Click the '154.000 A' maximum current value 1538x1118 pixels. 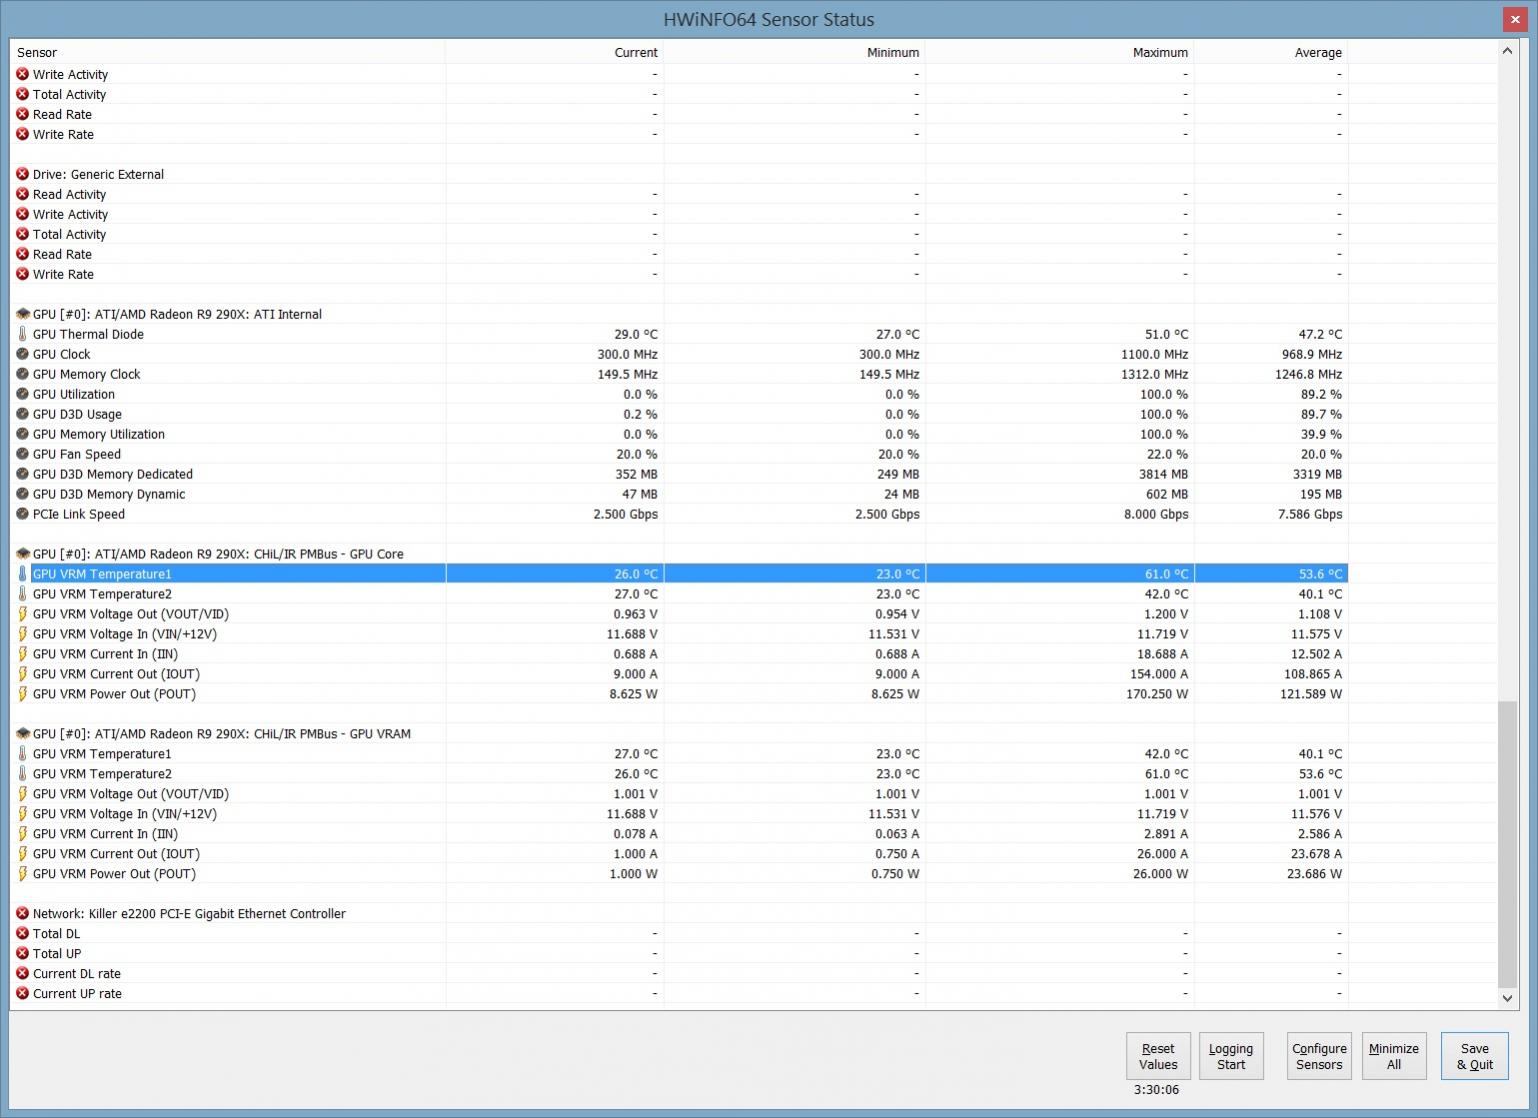1159,674
